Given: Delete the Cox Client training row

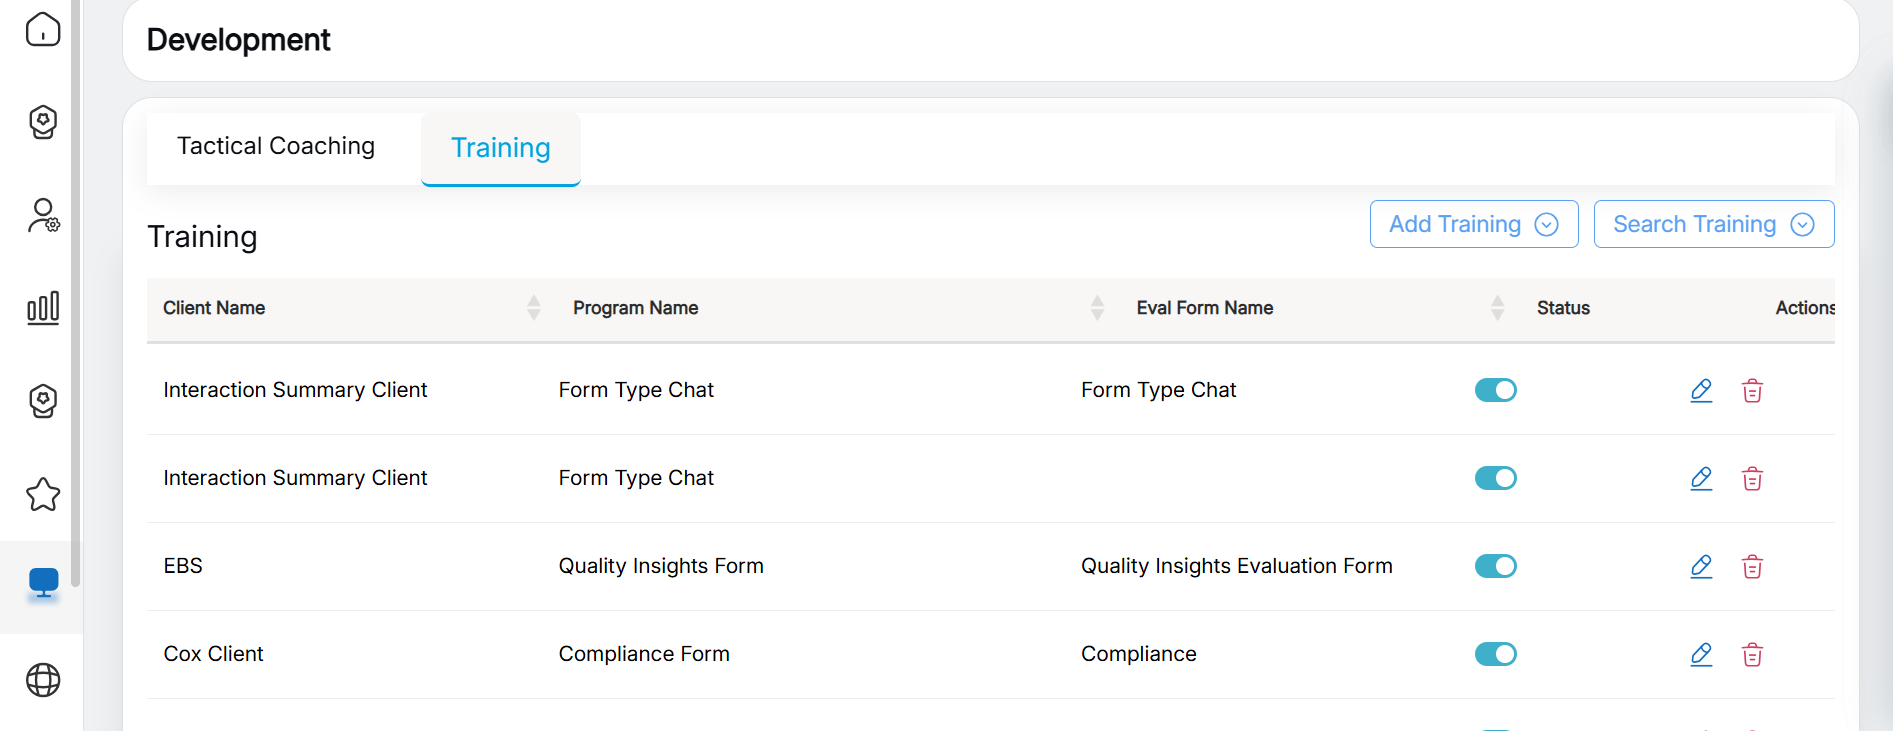Looking at the screenshot, I should click(1752, 654).
